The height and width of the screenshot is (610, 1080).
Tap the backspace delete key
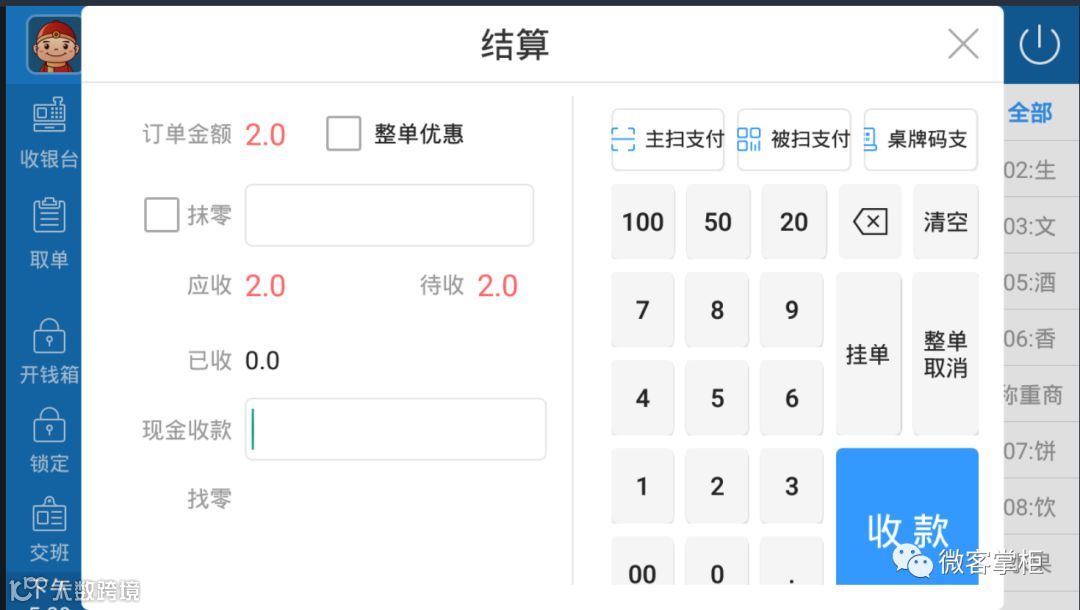(x=870, y=222)
